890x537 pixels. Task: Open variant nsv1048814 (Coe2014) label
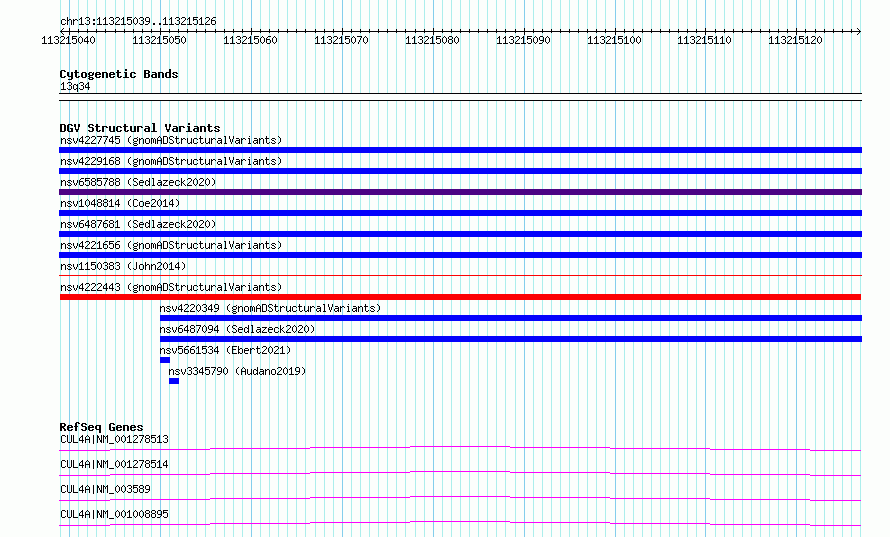120,203
